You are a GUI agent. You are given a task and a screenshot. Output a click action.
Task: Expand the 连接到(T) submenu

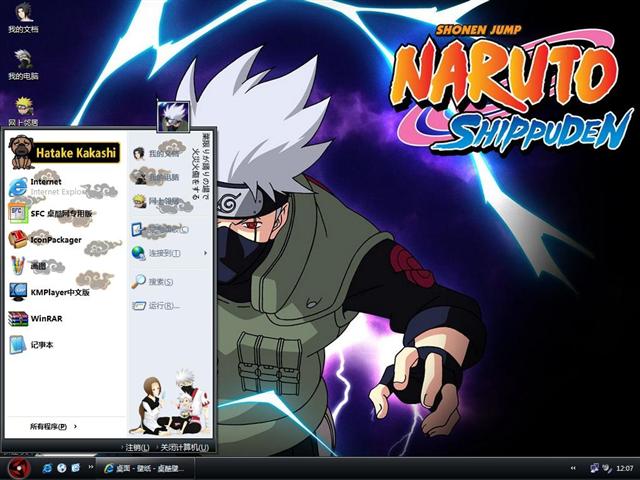[x=169, y=253]
